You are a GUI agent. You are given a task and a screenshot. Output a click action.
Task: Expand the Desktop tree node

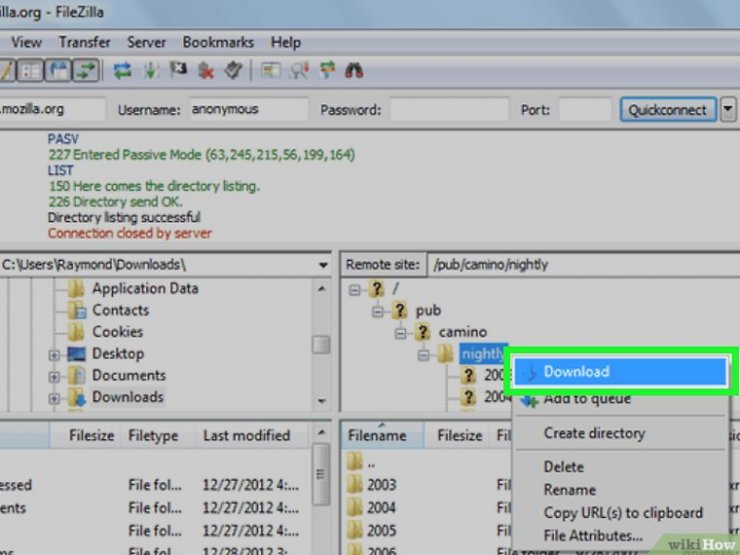54,355
